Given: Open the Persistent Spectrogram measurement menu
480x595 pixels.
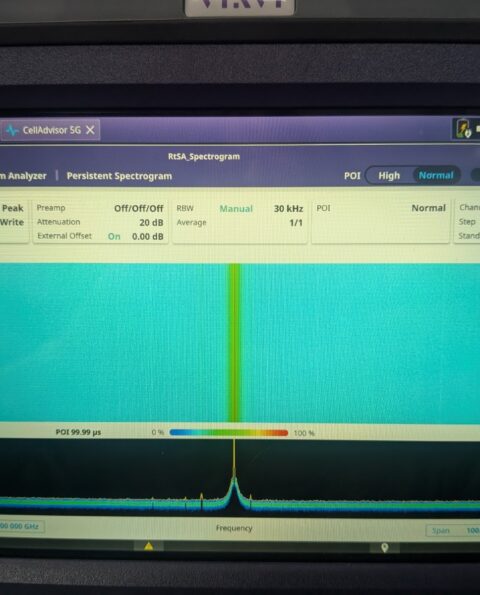Looking at the screenshot, I should [119, 176].
